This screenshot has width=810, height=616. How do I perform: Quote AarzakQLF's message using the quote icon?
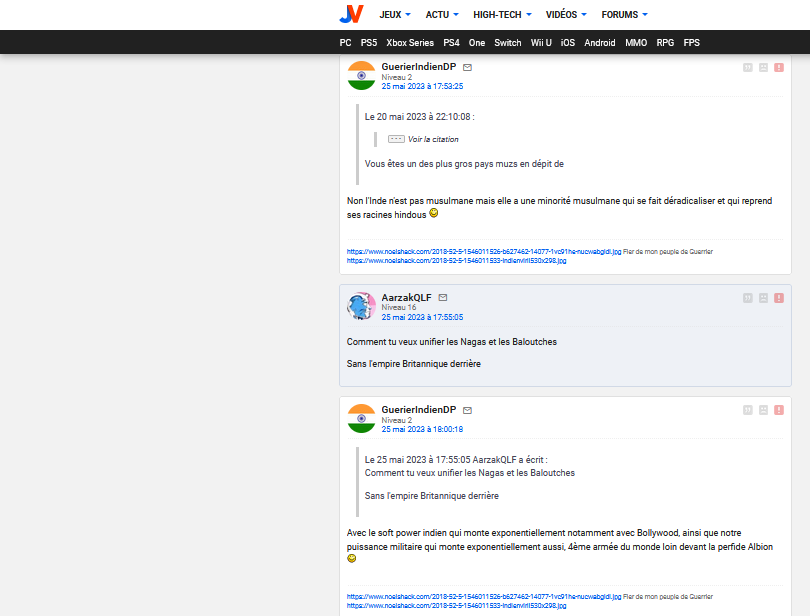747,297
